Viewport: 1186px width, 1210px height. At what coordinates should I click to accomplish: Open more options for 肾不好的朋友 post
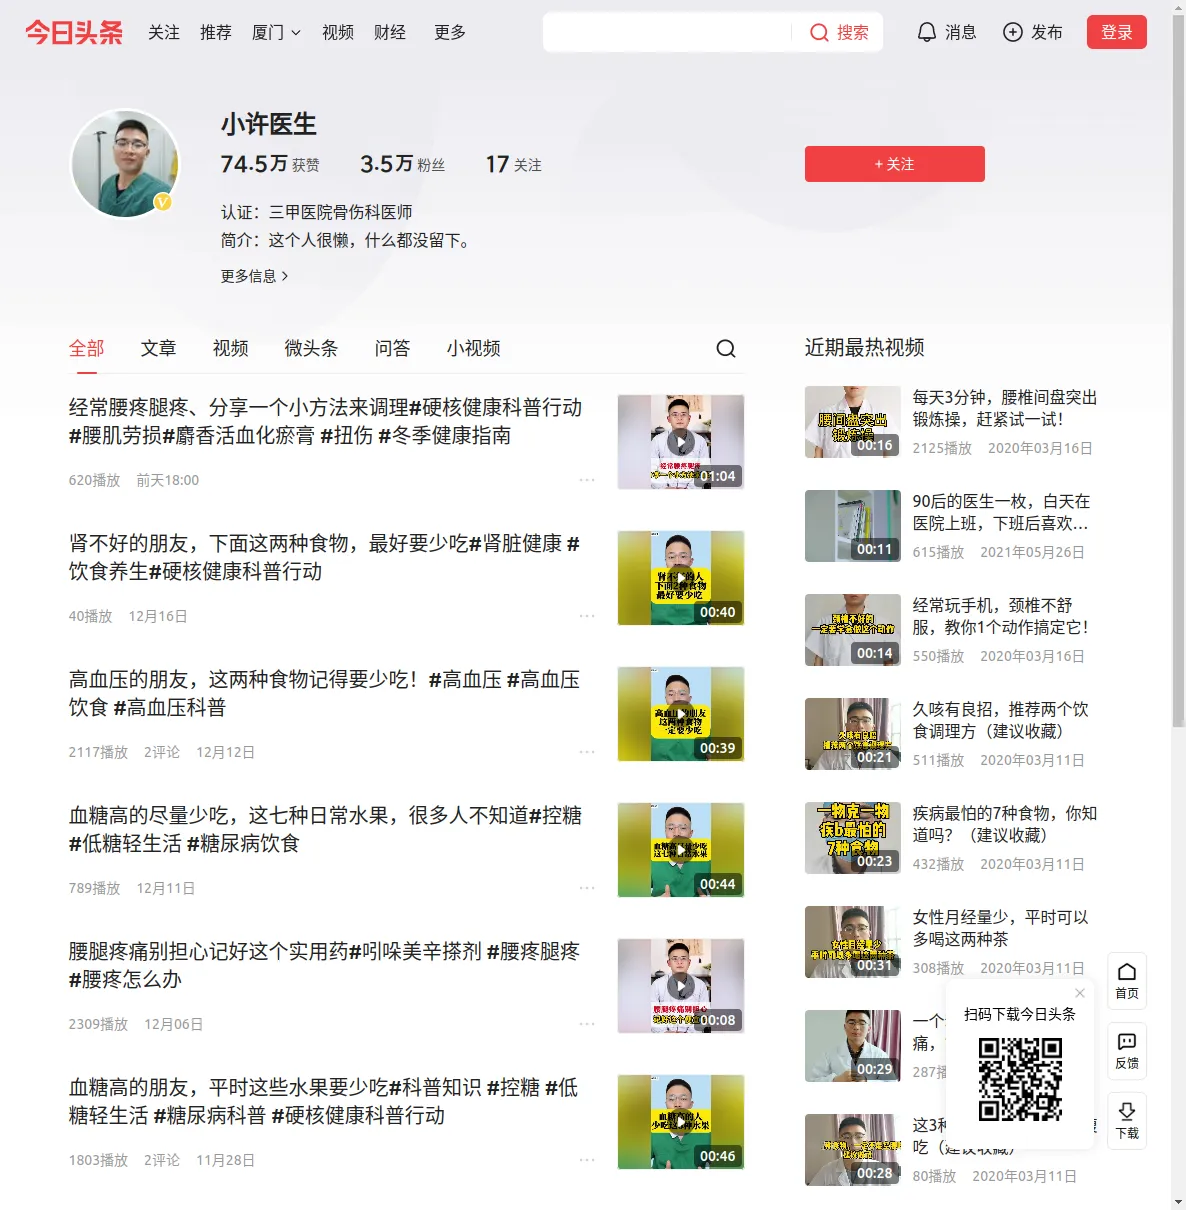pos(587,616)
